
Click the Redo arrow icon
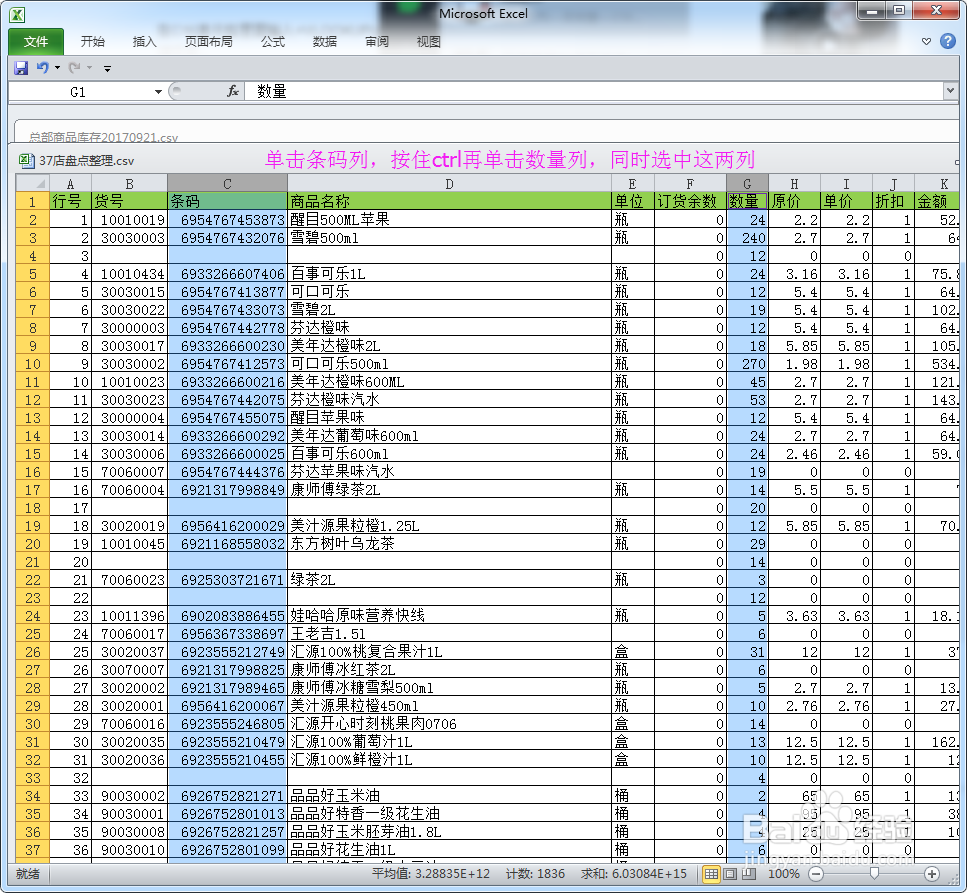(x=75, y=68)
